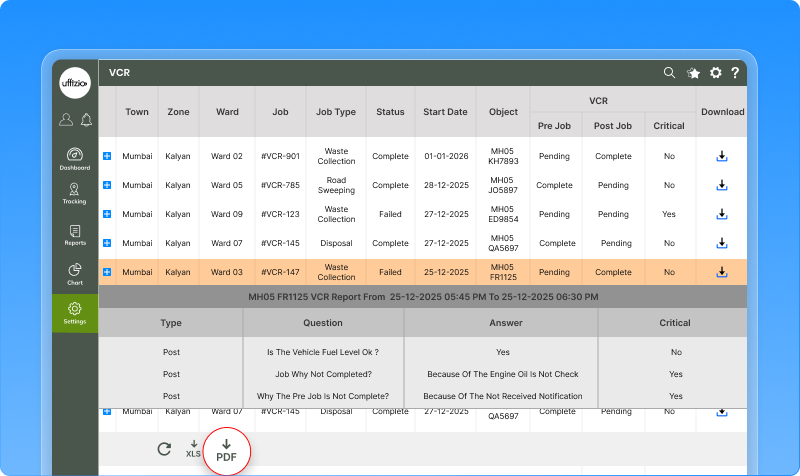Open help question mark icon
800x476 pixels.
click(x=735, y=73)
